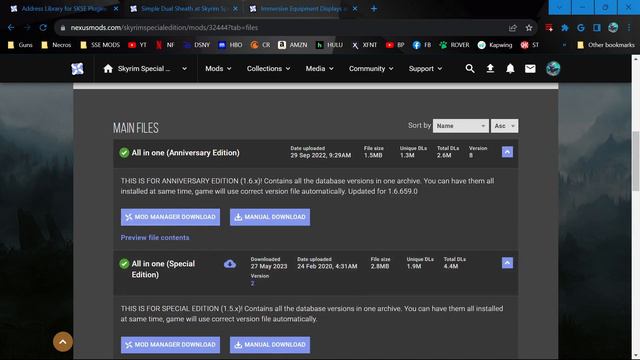Image resolution: width=640 pixels, height=360 pixels.
Task: Expand the Mods menu
Action: coord(218,69)
